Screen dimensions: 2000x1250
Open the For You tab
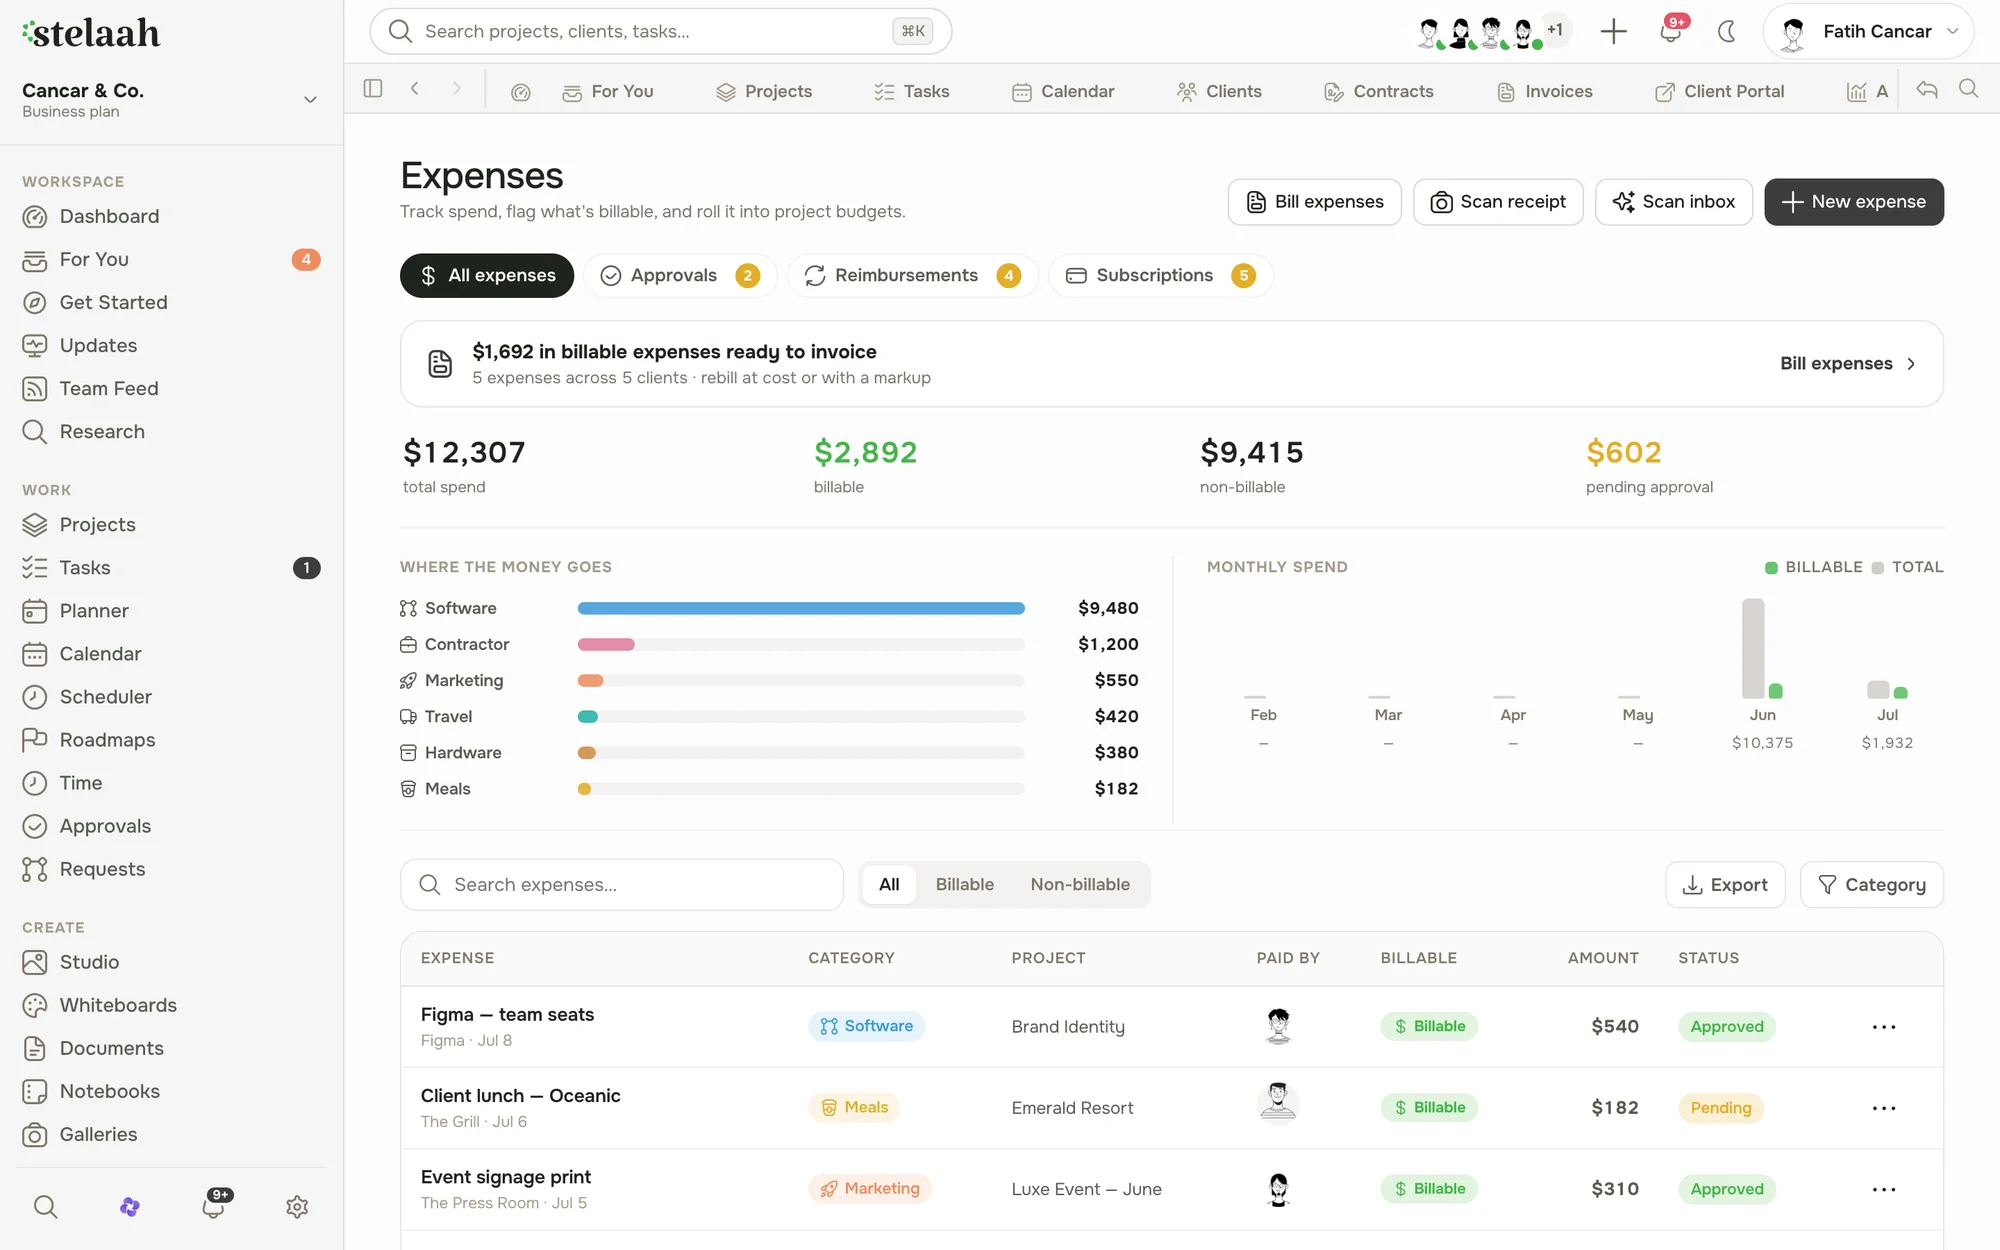click(608, 92)
